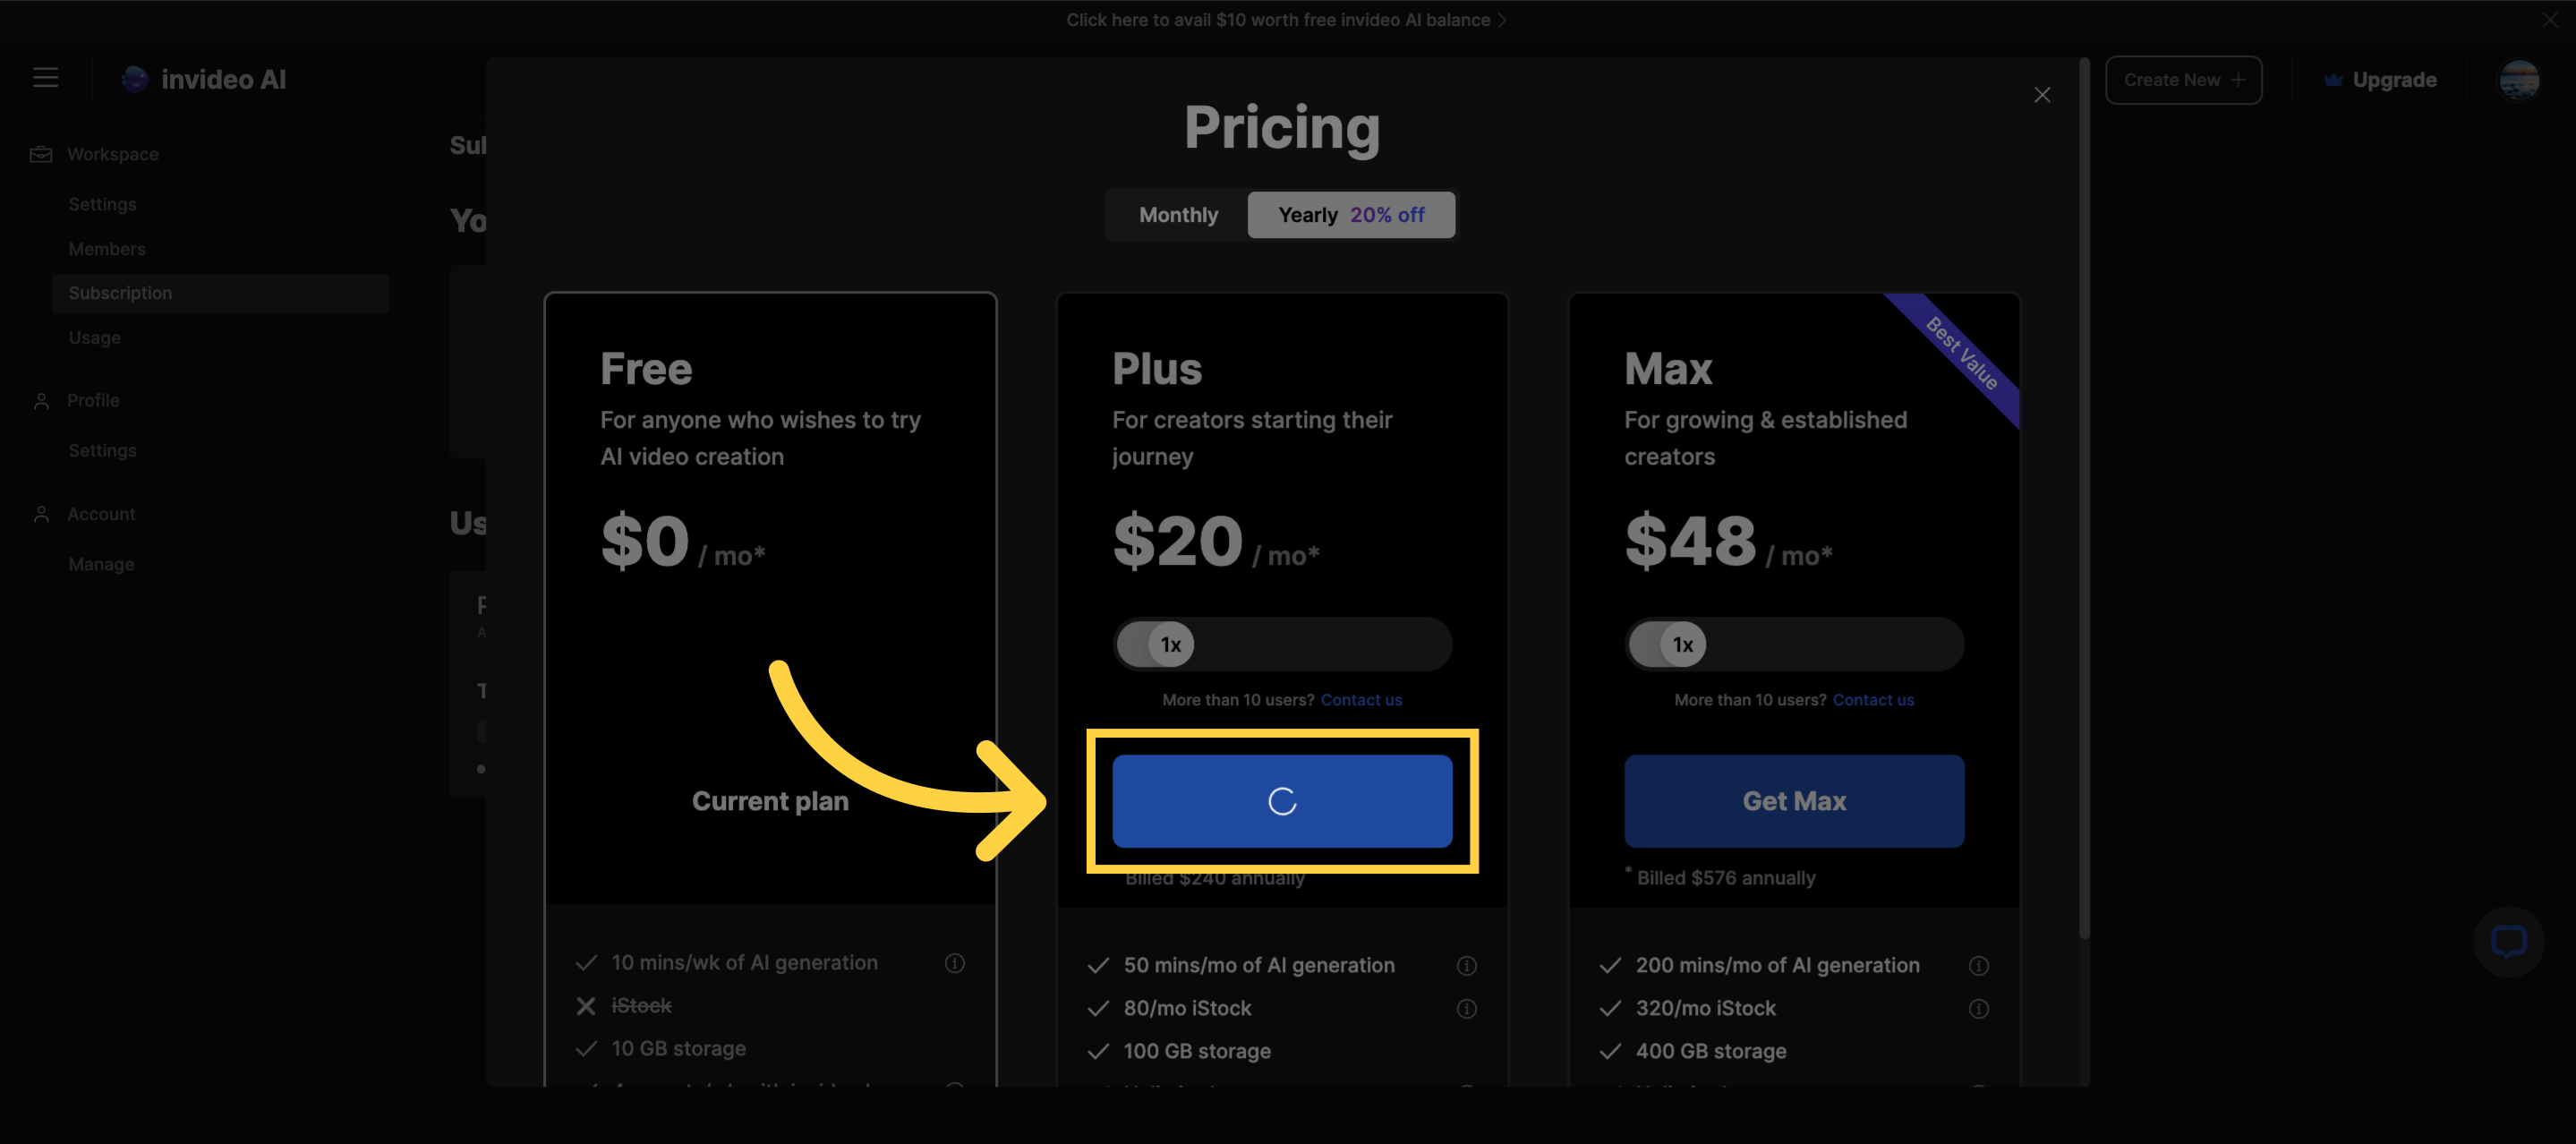Screen dimensions: 2576x1144
Task: Open the hamburger menu icon
Action: (45, 78)
